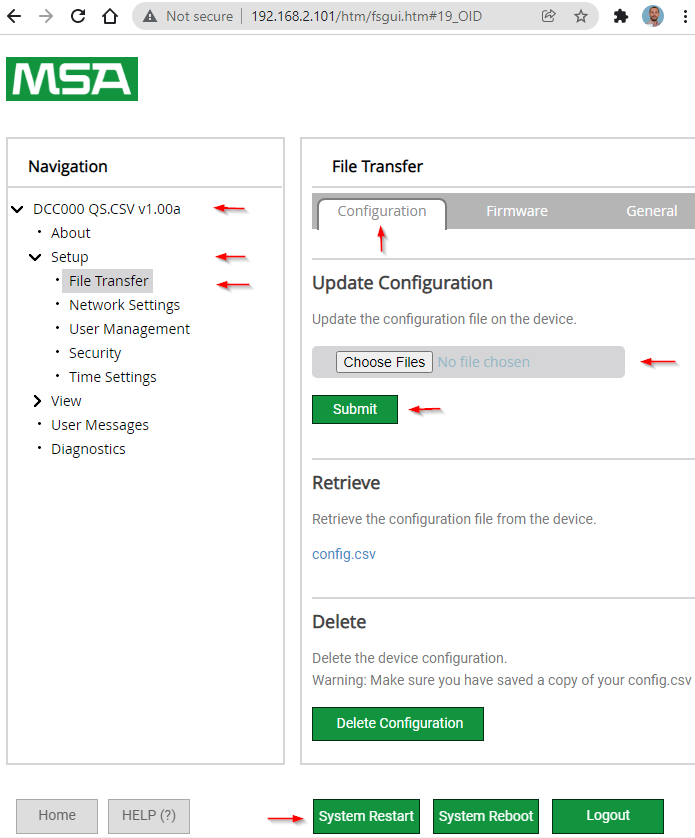Click the address bar URL field

click(366, 17)
